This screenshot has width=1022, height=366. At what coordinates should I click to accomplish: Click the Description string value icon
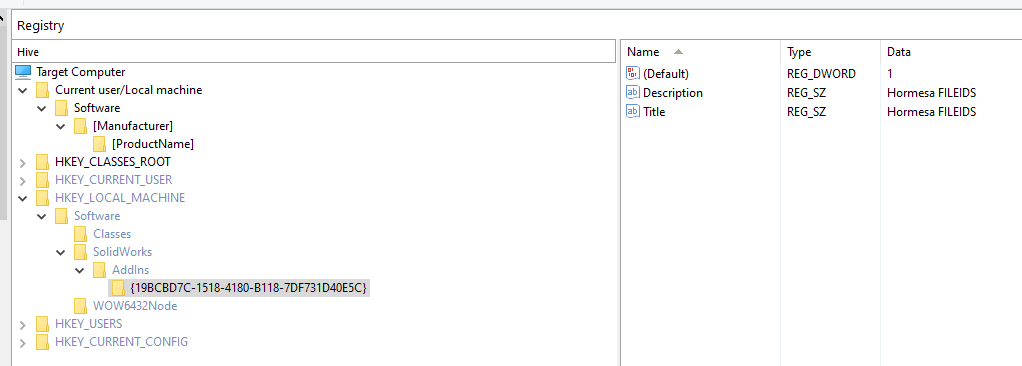(632, 92)
